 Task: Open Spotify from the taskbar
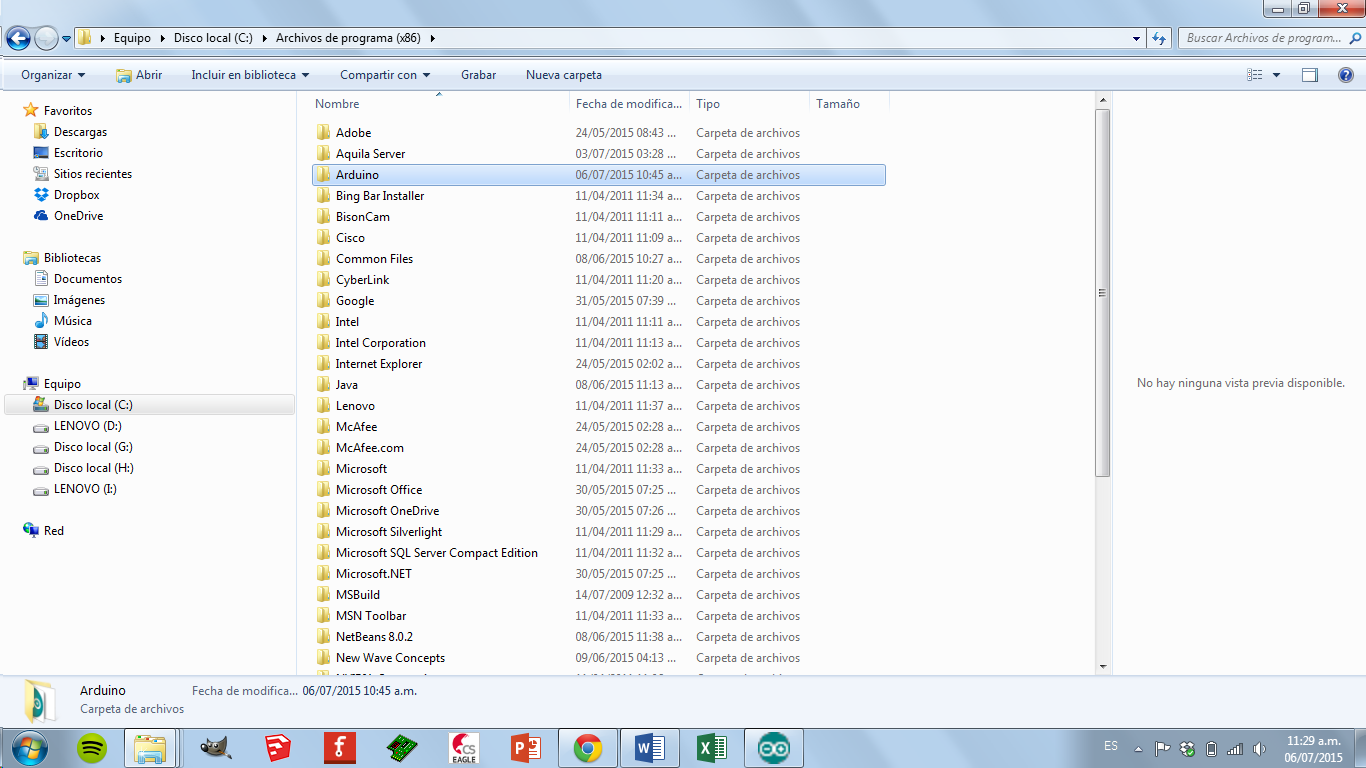[x=92, y=748]
